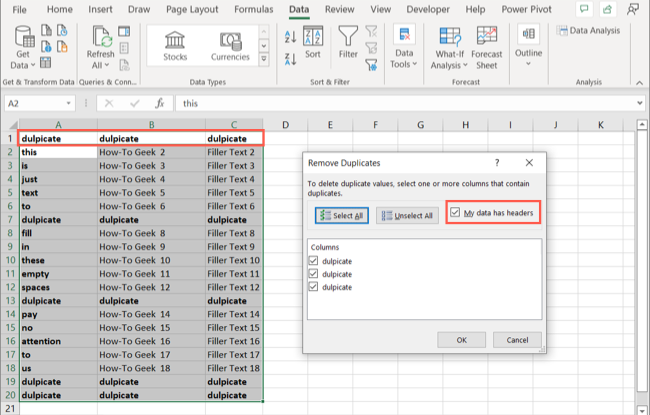Open the Page Layout tab
Image resolution: width=650 pixels, height=415 pixels.
coord(190,10)
